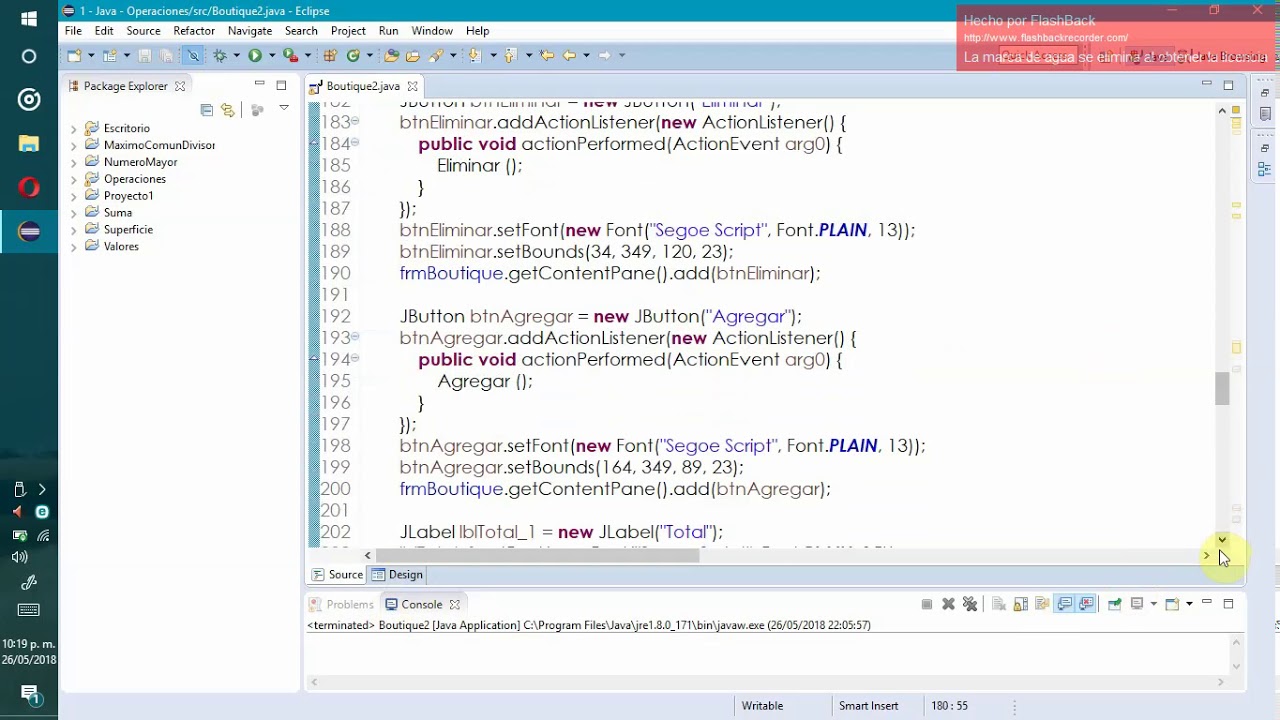Open the Project menu

click(348, 31)
